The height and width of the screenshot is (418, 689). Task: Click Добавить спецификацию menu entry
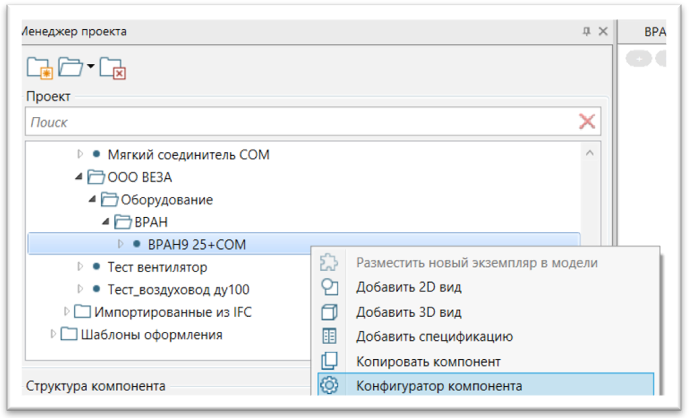point(435,336)
